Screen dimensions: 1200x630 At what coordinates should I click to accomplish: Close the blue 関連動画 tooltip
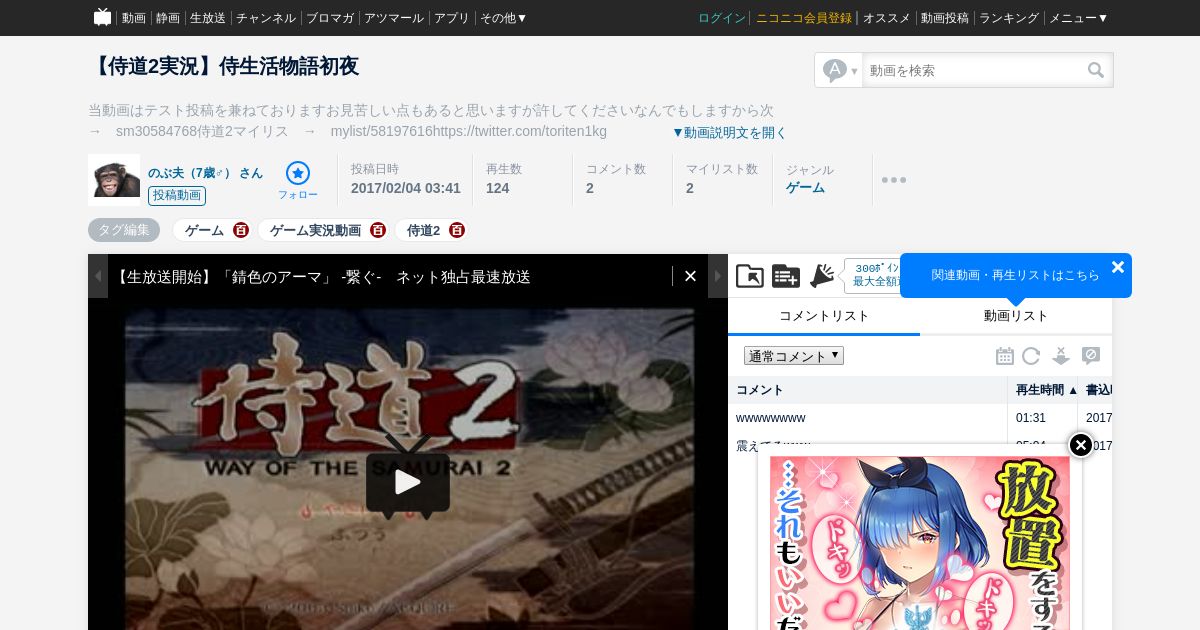1118,267
